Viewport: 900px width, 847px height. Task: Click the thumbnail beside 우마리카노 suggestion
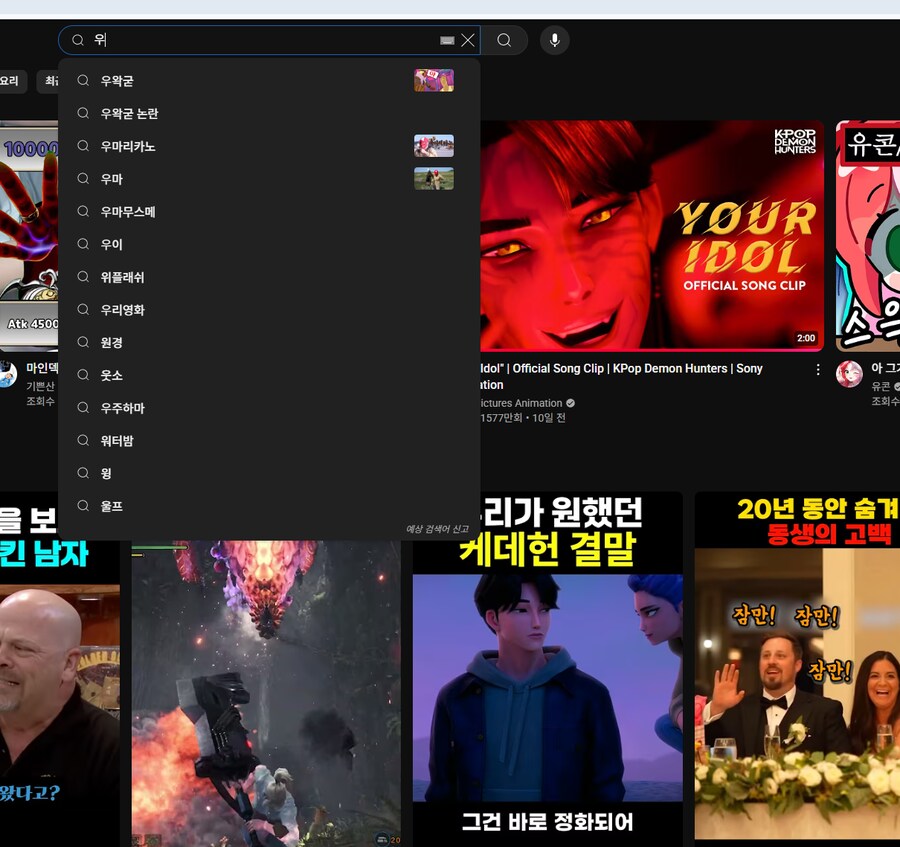tap(434, 146)
